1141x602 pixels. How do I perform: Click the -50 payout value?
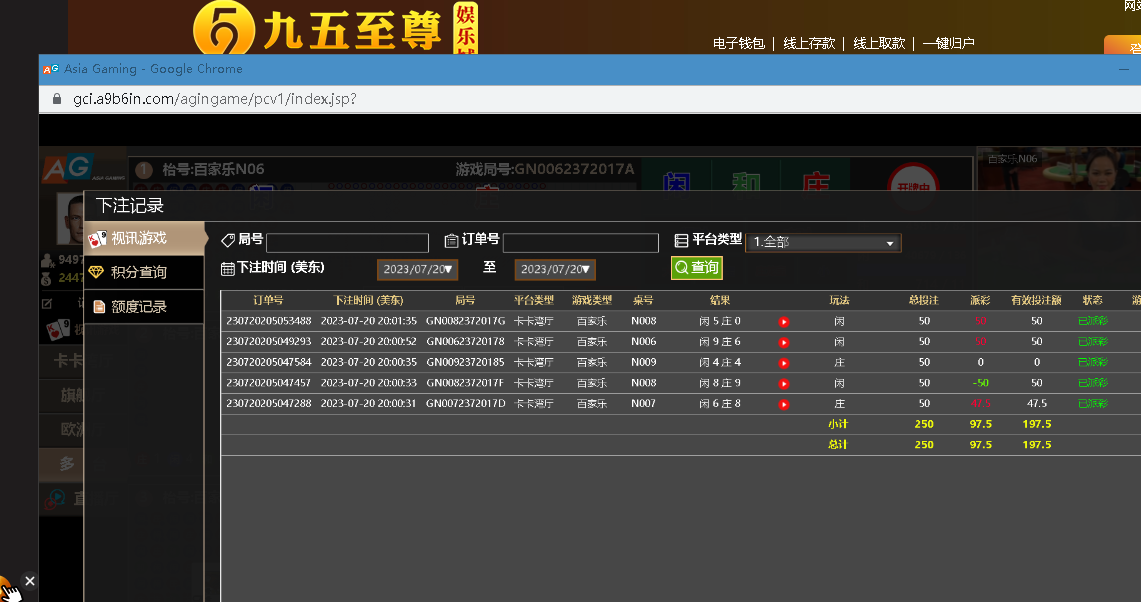[980, 383]
